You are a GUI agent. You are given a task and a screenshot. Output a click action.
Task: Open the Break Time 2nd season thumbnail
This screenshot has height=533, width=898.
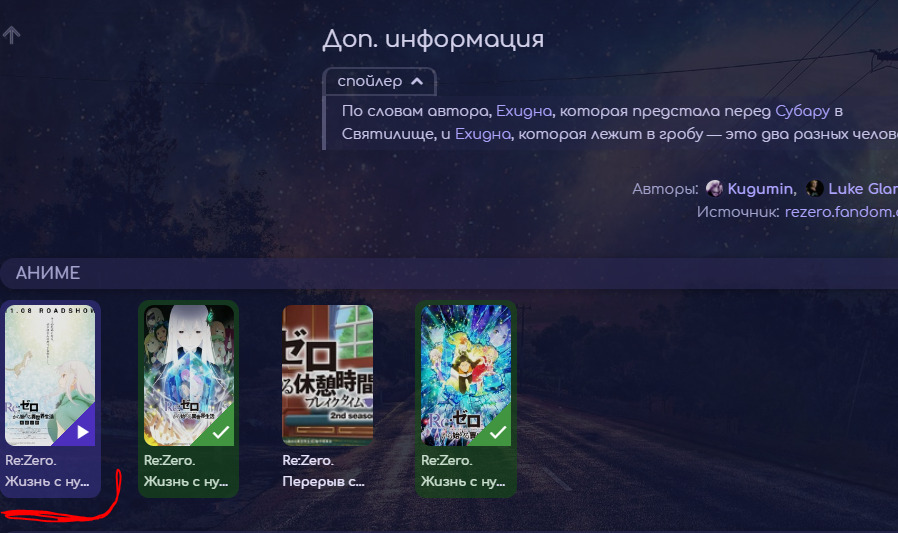click(x=328, y=375)
